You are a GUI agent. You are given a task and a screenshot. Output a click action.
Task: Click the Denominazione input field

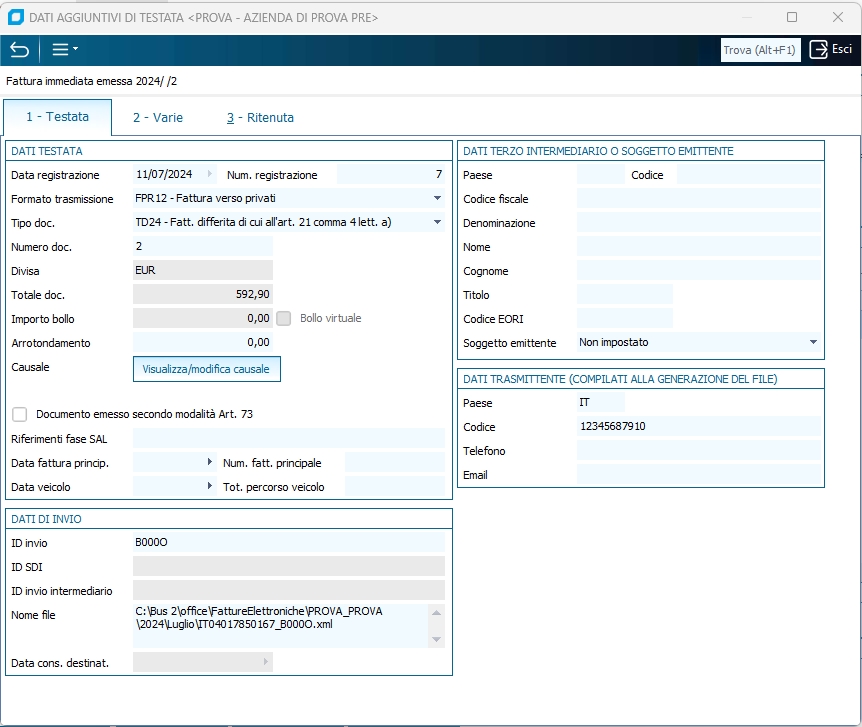coord(698,223)
